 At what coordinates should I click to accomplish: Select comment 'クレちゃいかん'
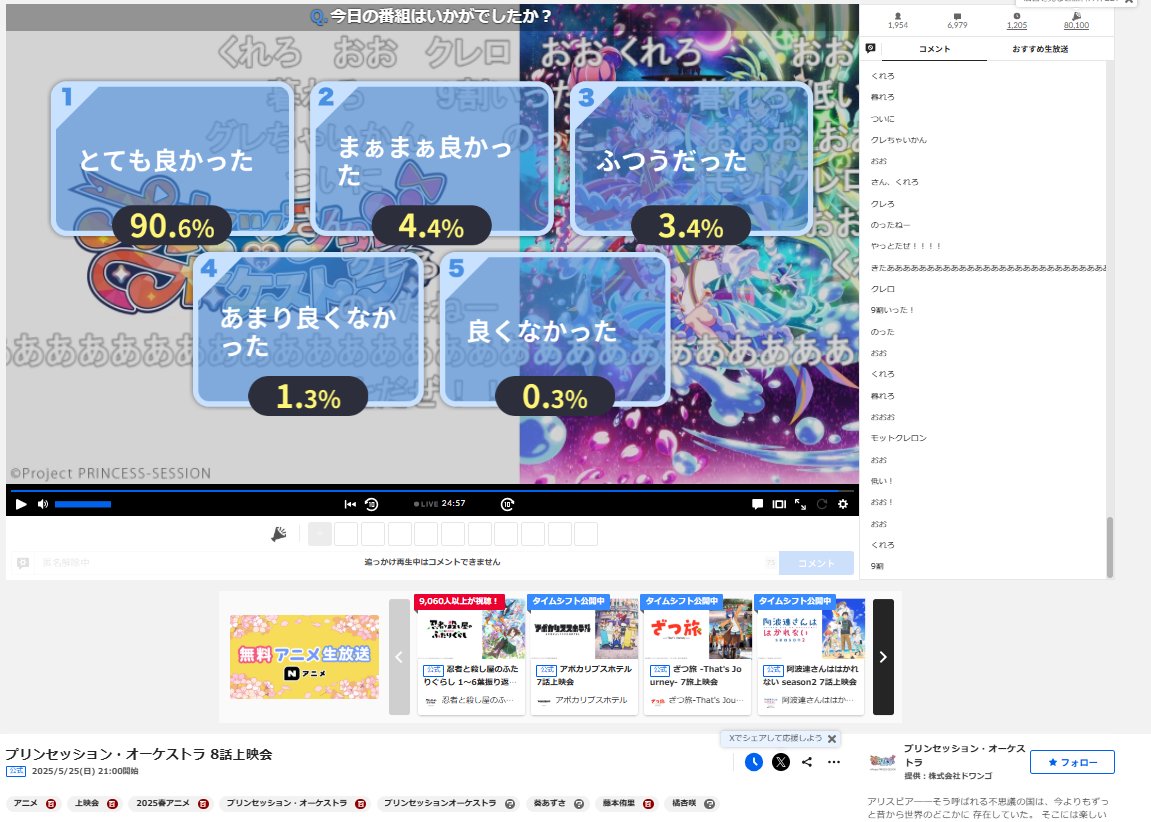coord(898,139)
